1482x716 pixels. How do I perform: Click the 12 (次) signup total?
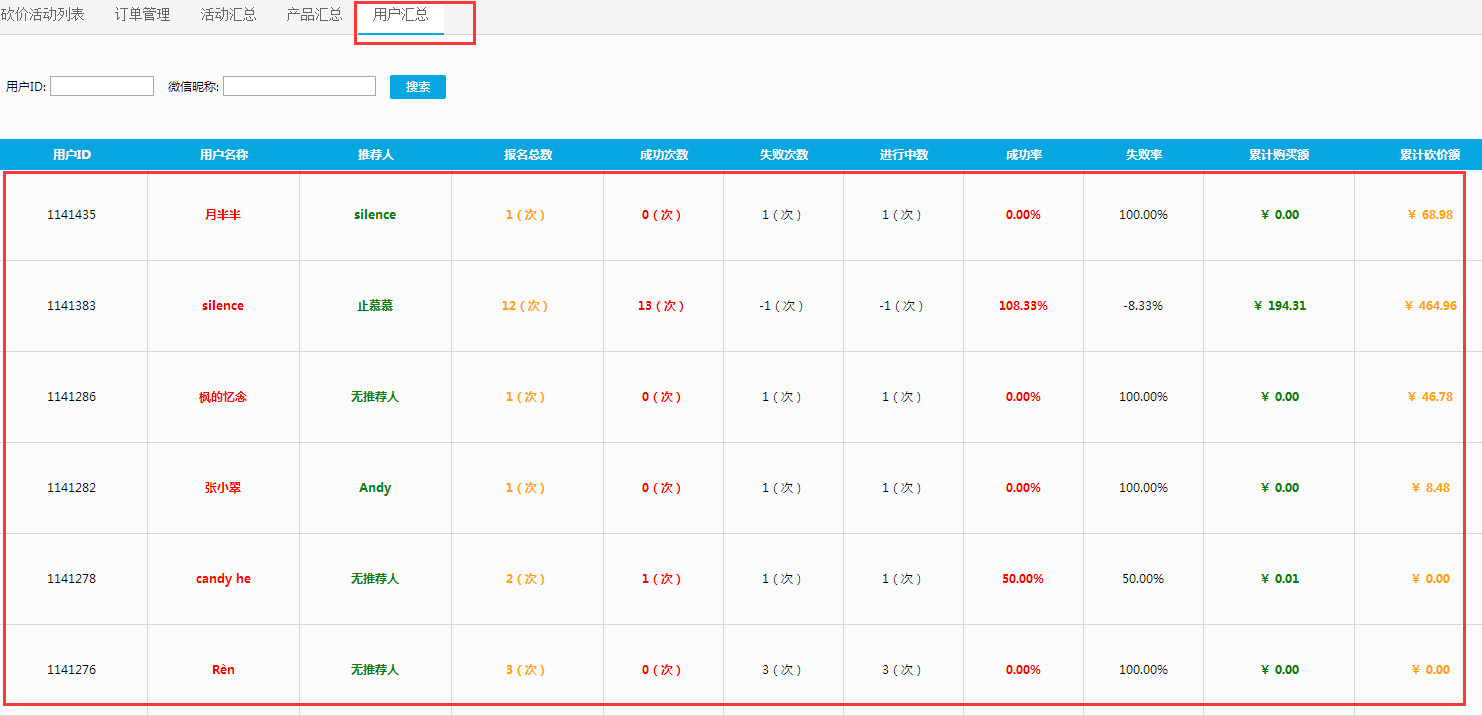point(525,306)
